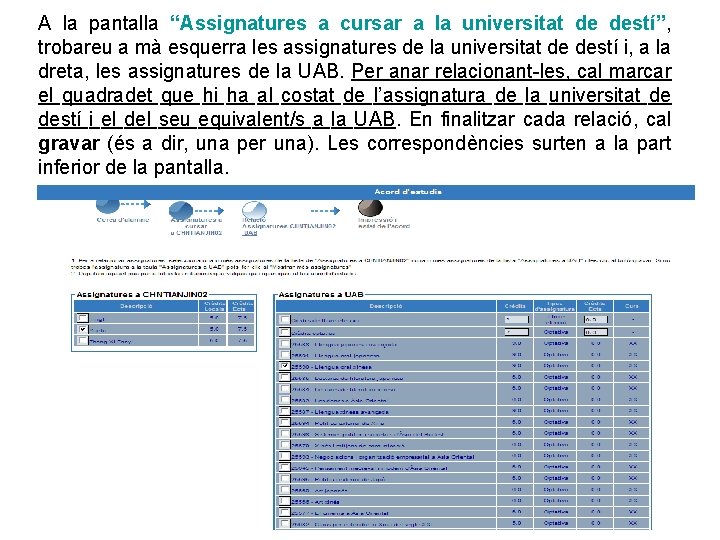Click the 'Curs' column header
The width and height of the screenshot is (720, 540).
tap(632, 306)
